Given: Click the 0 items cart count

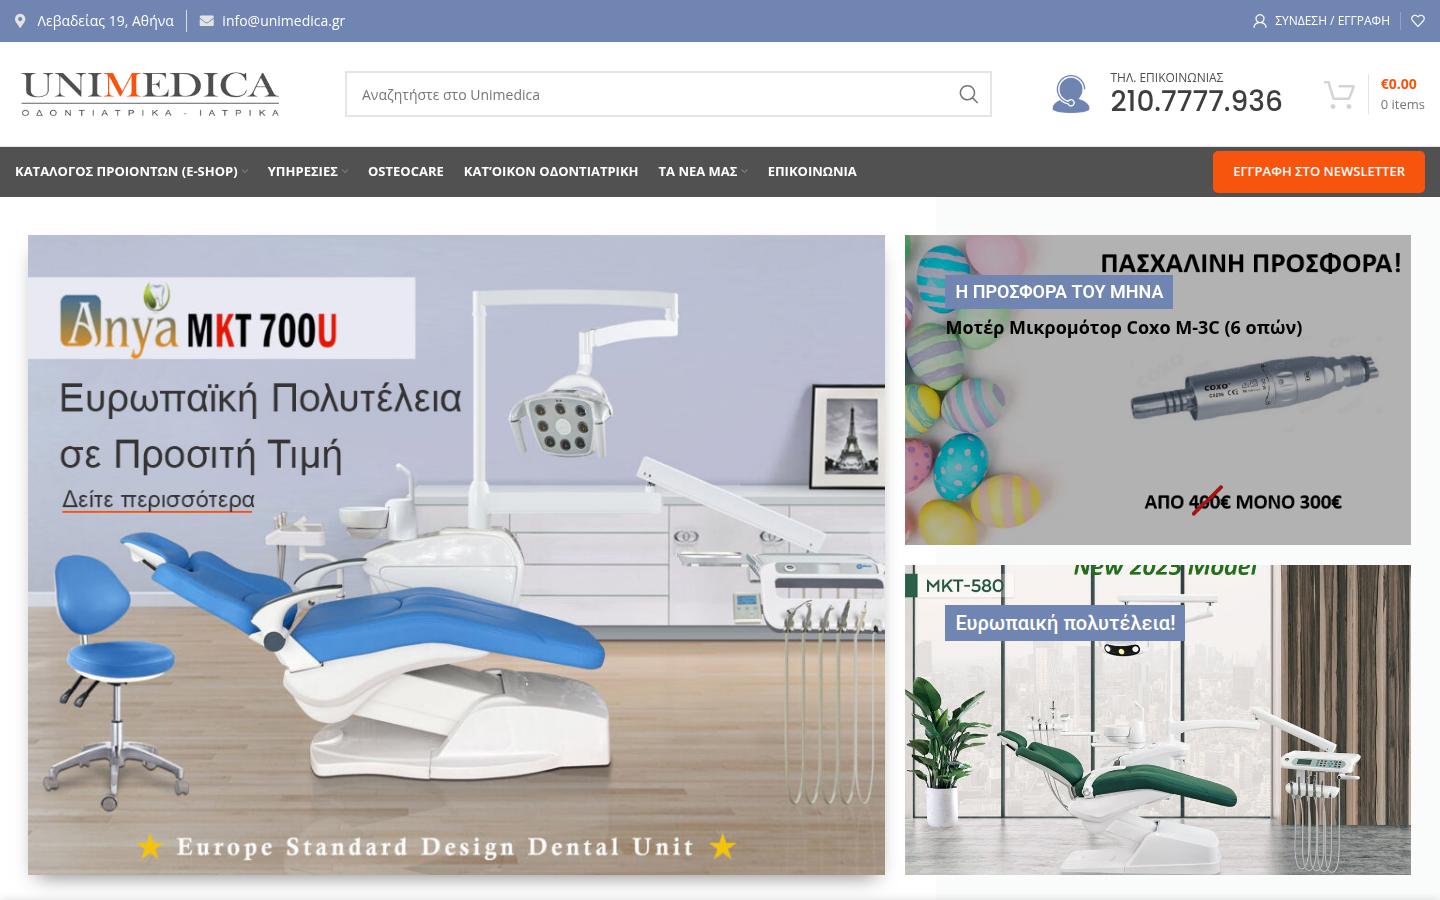Looking at the screenshot, I should click(1402, 104).
